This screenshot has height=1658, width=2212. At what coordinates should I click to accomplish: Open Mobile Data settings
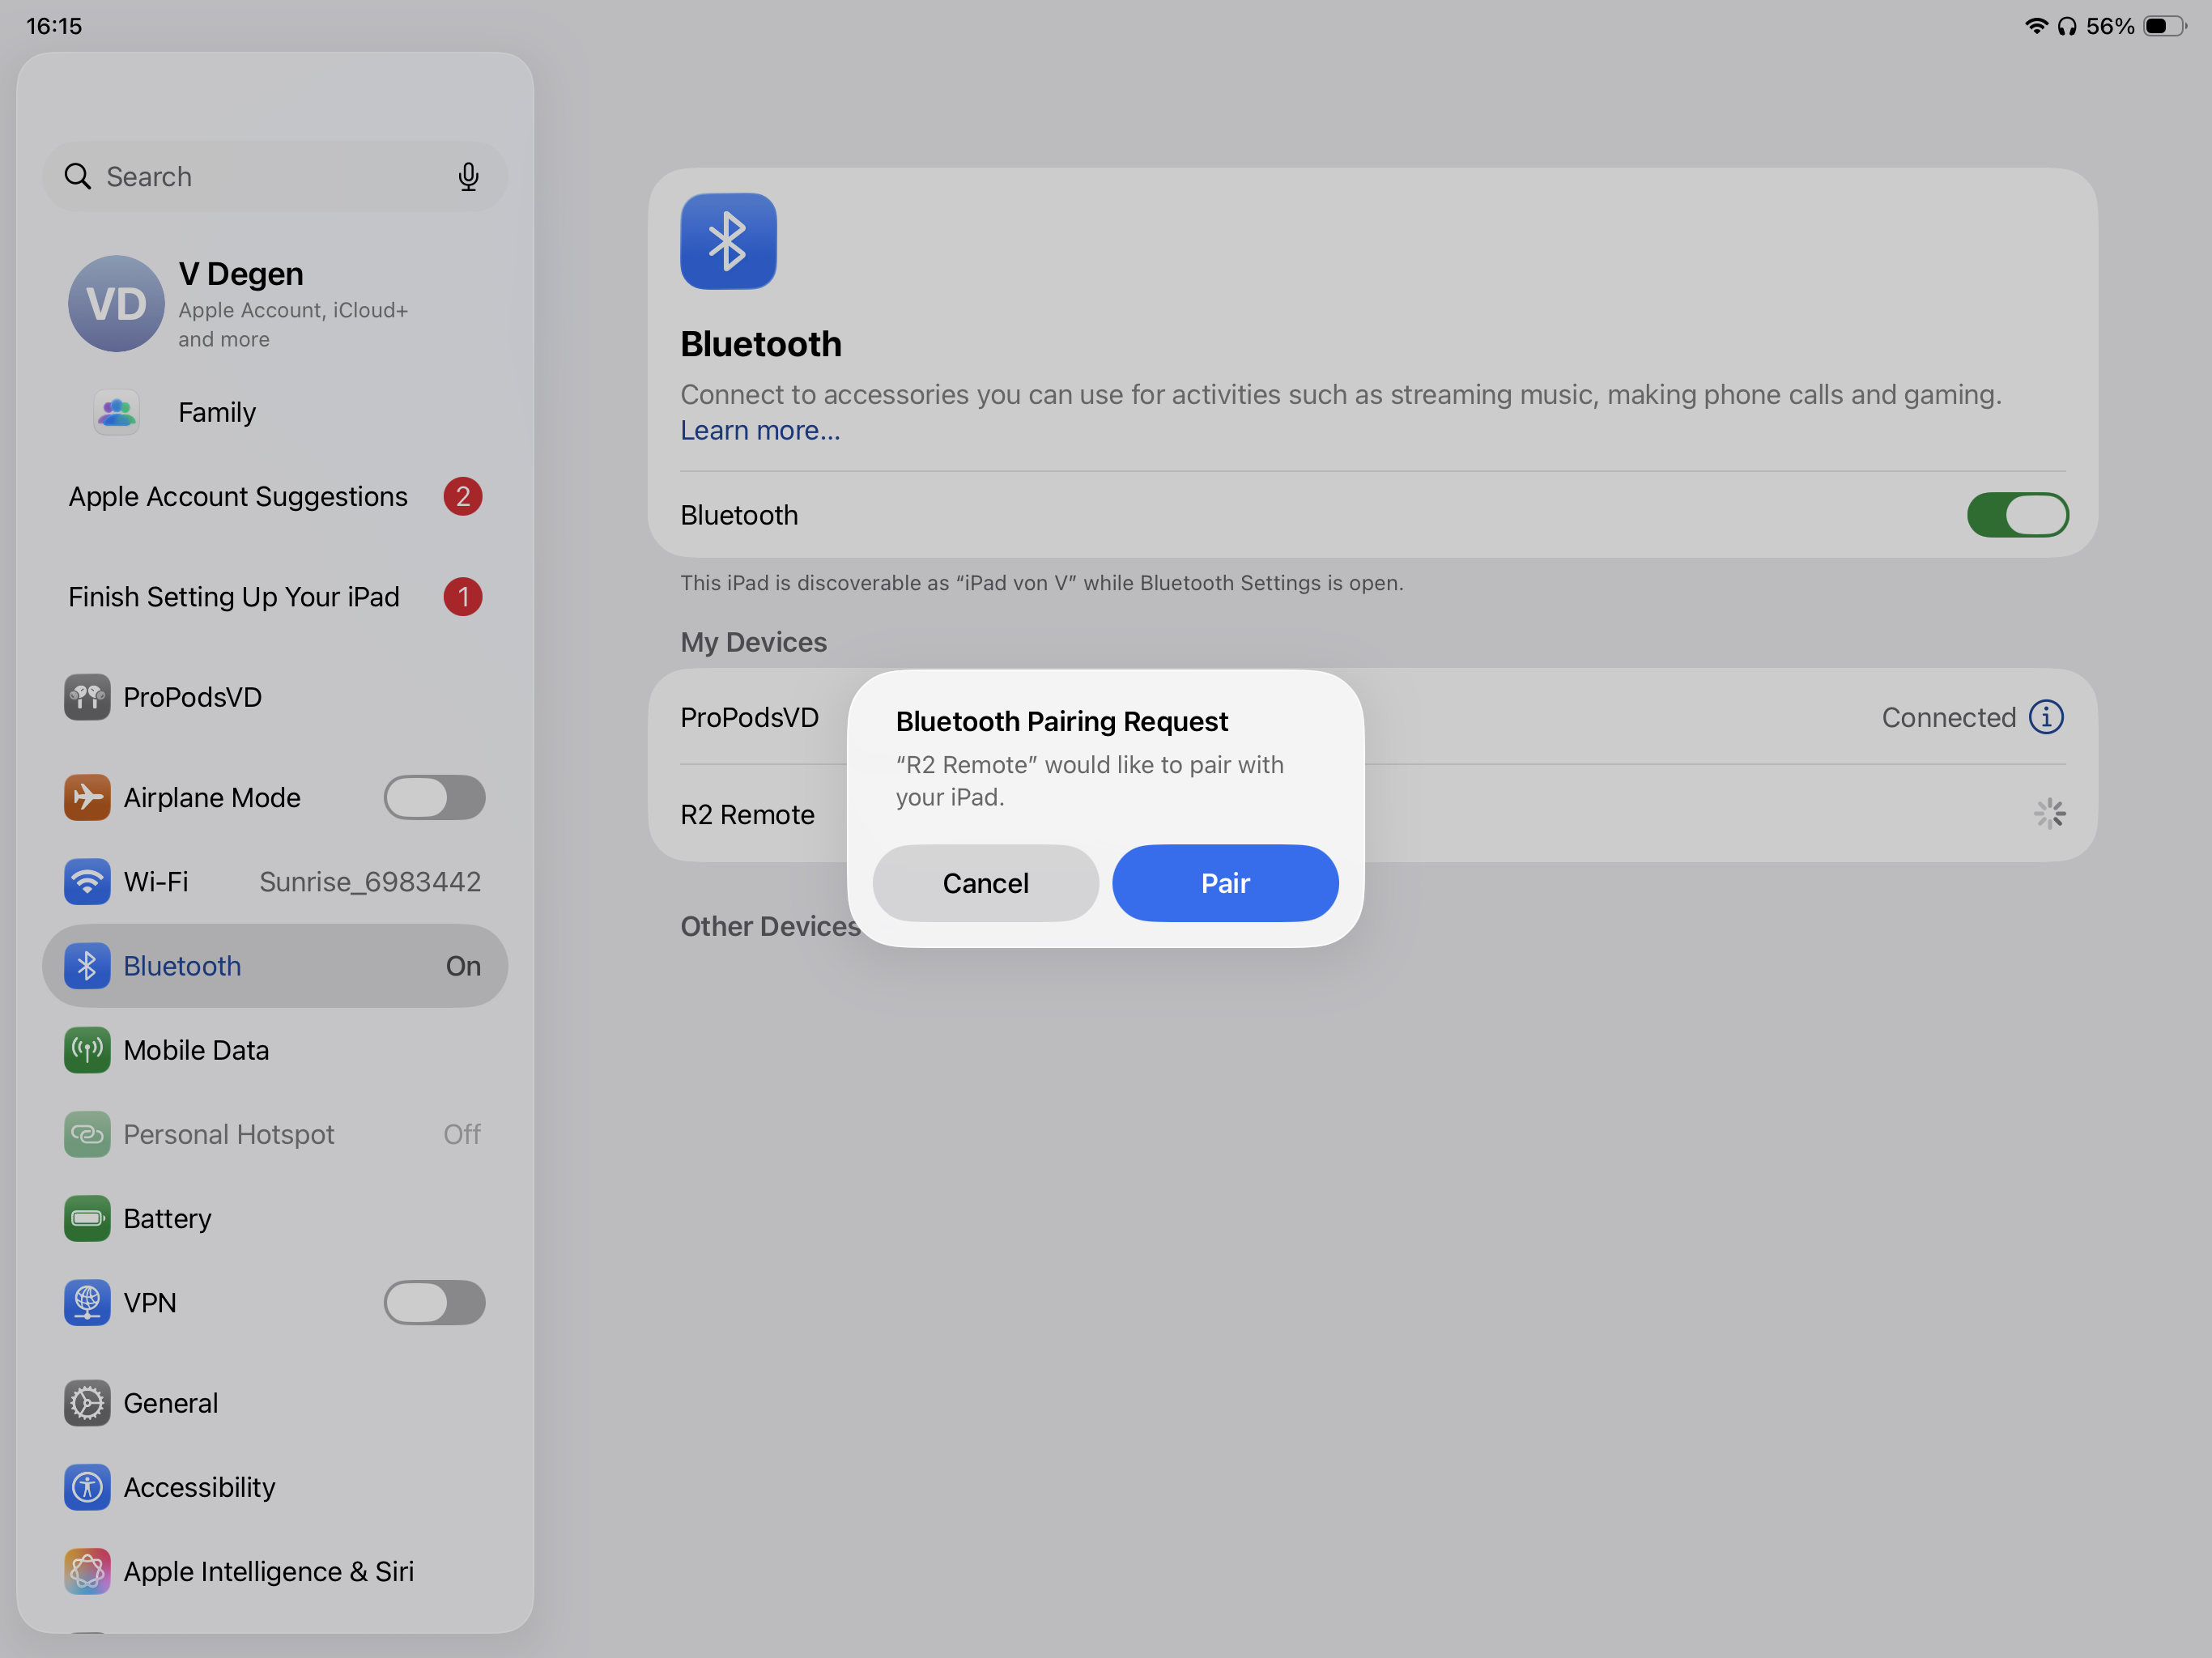point(275,1050)
